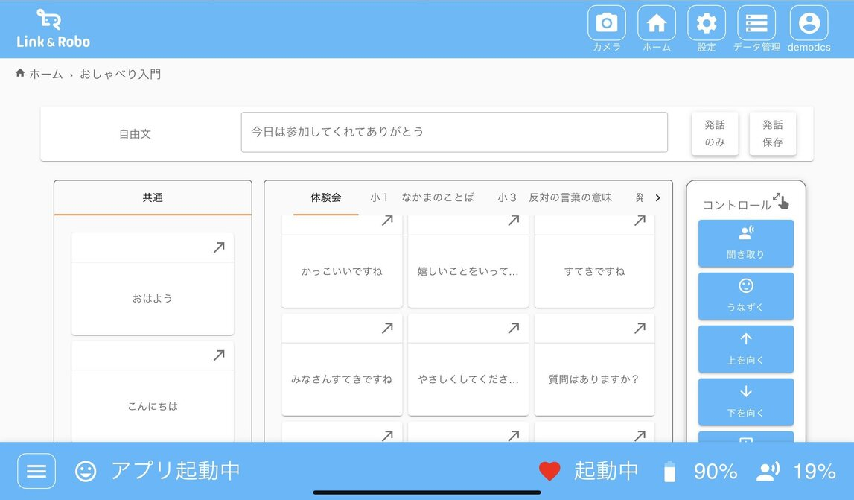Click the やさしくしてくださ… phrase card
Screen dimensions: 854x500
[x=468, y=365]
